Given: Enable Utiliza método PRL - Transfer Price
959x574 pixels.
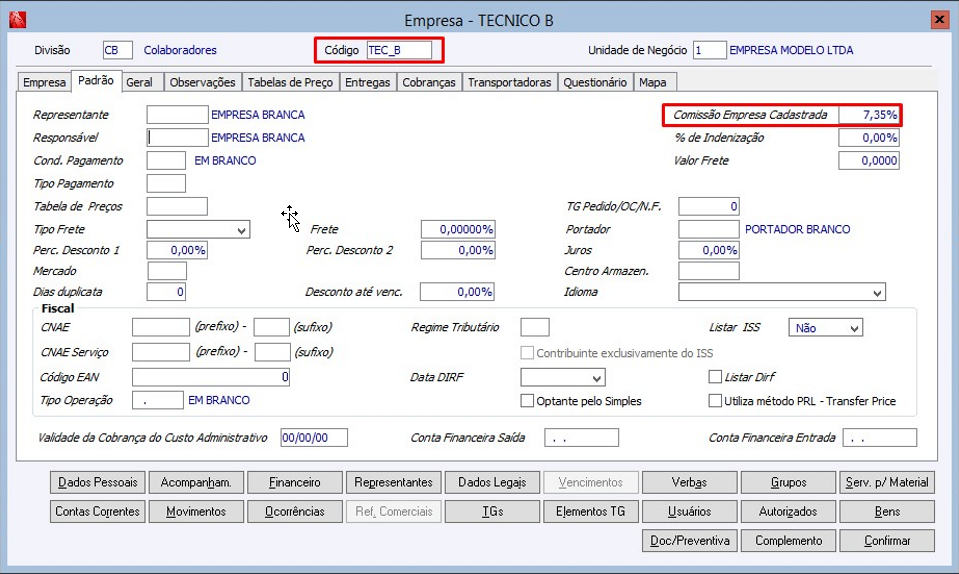Looking at the screenshot, I should [x=715, y=401].
